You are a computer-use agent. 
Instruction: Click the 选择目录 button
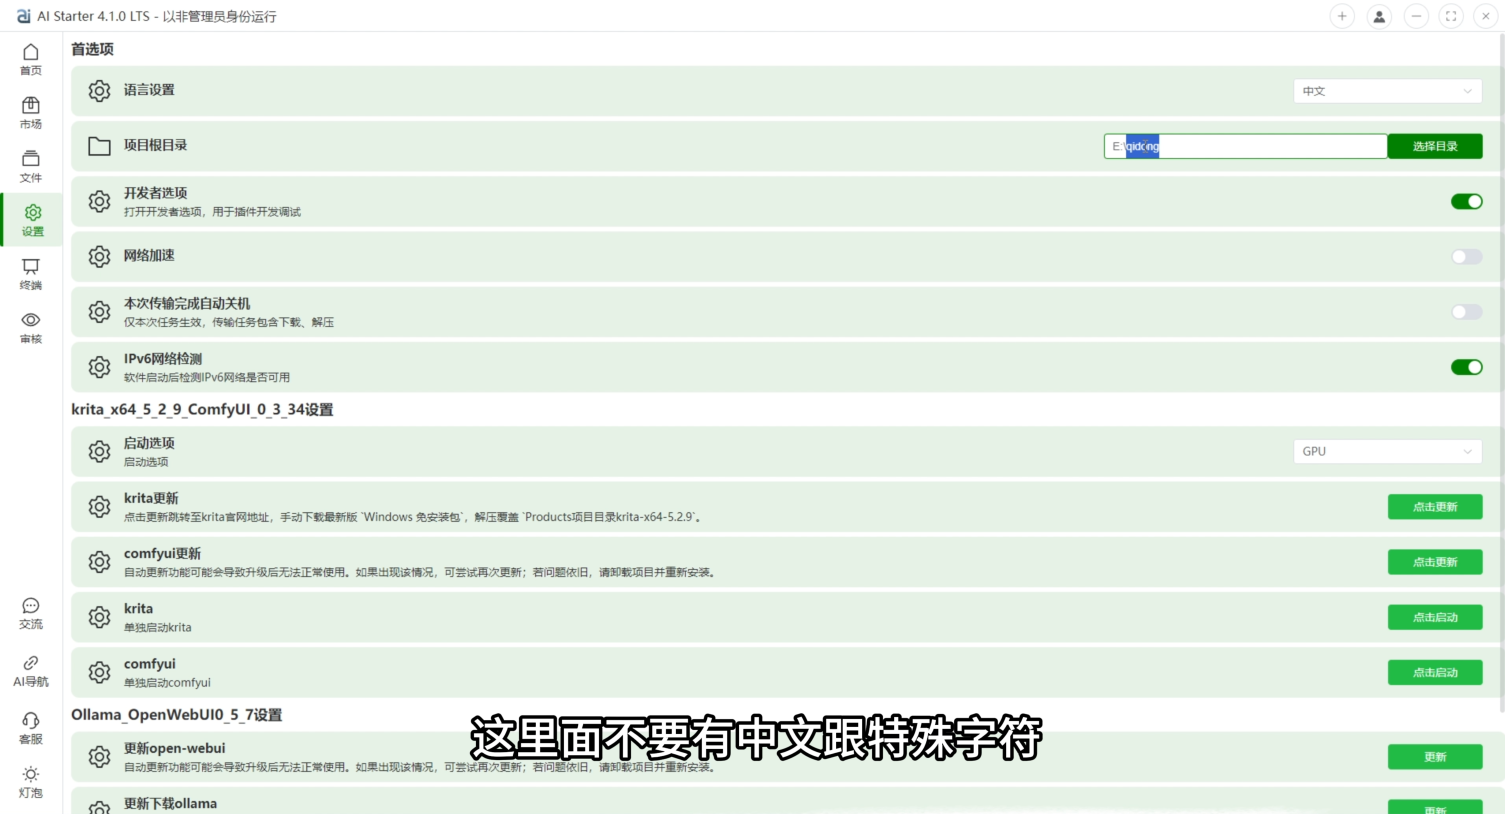coord(1435,146)
